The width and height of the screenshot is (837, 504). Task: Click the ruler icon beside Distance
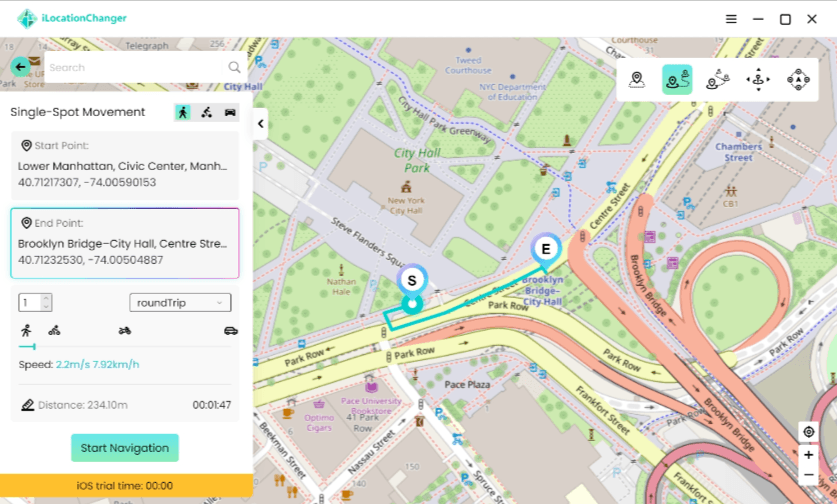click(28, 405)
